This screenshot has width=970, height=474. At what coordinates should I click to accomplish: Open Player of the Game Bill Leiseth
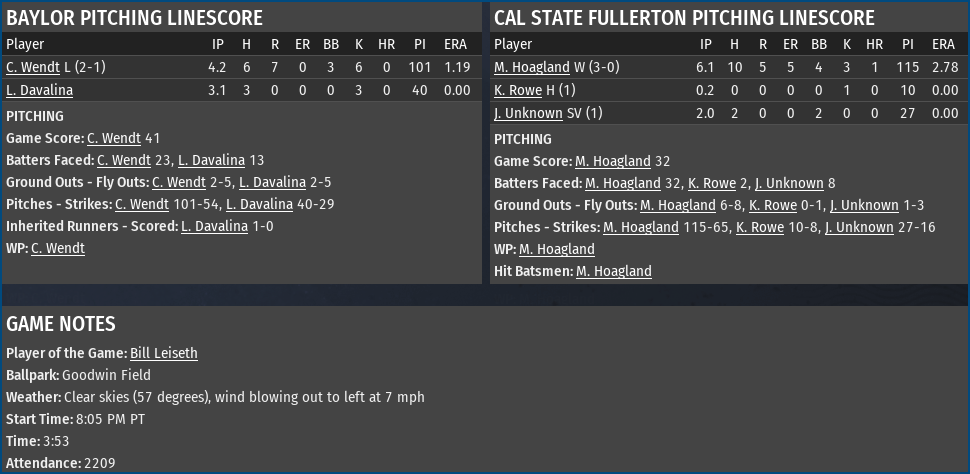(x=164, y=353)
